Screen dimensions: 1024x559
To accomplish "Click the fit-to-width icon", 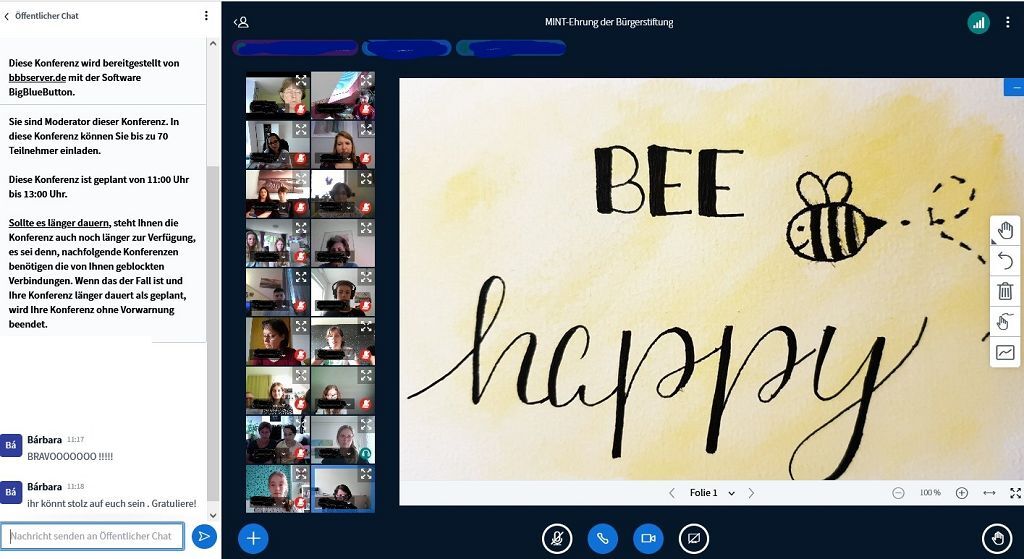I will pyautogui.click(x=989, y=493).
